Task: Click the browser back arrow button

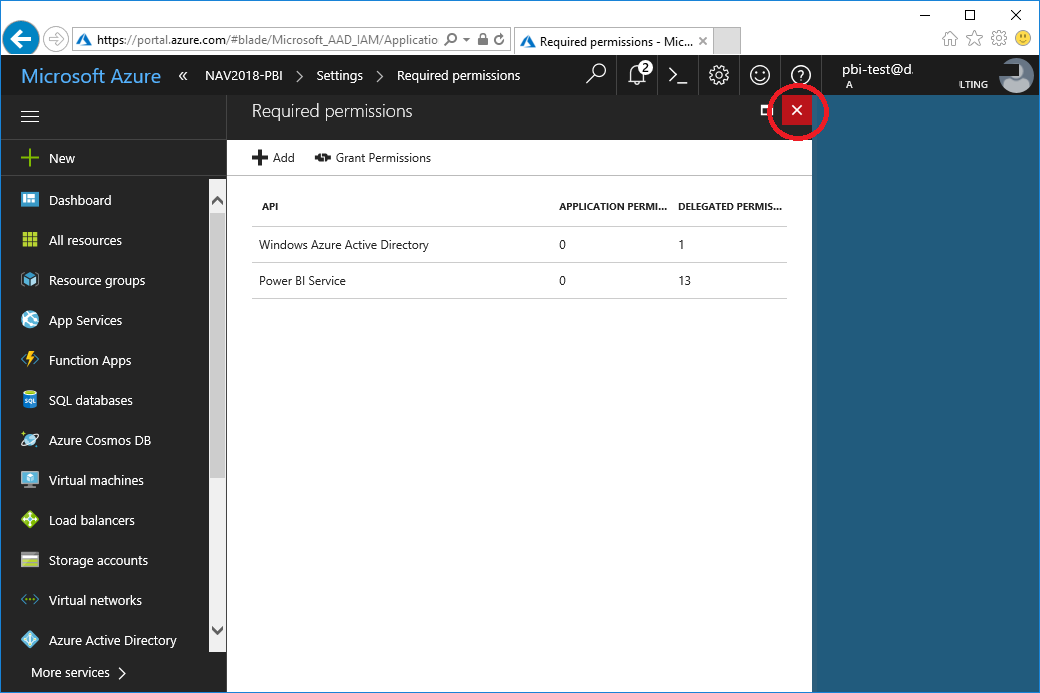Action: click(x=21, y=39)
